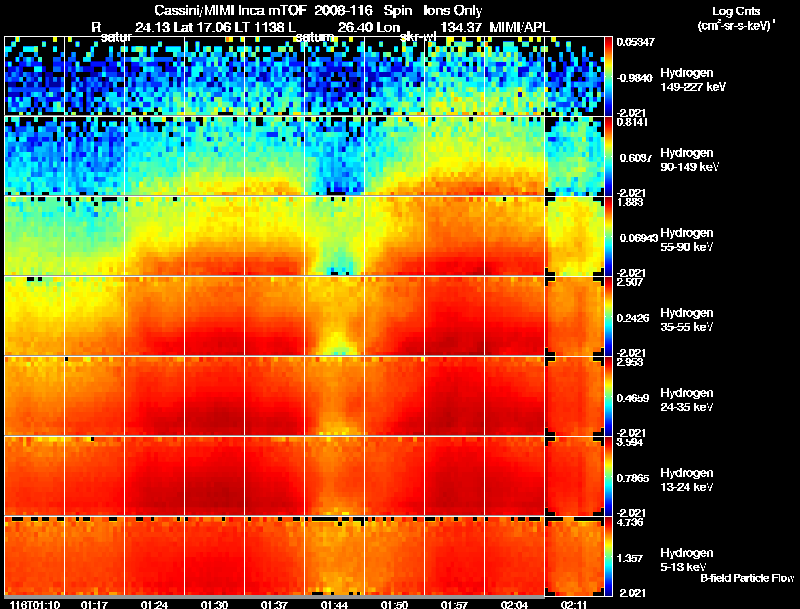
Task: Click the 01:44 panel in the 35-55 keV row
Action: coord(334,316)
